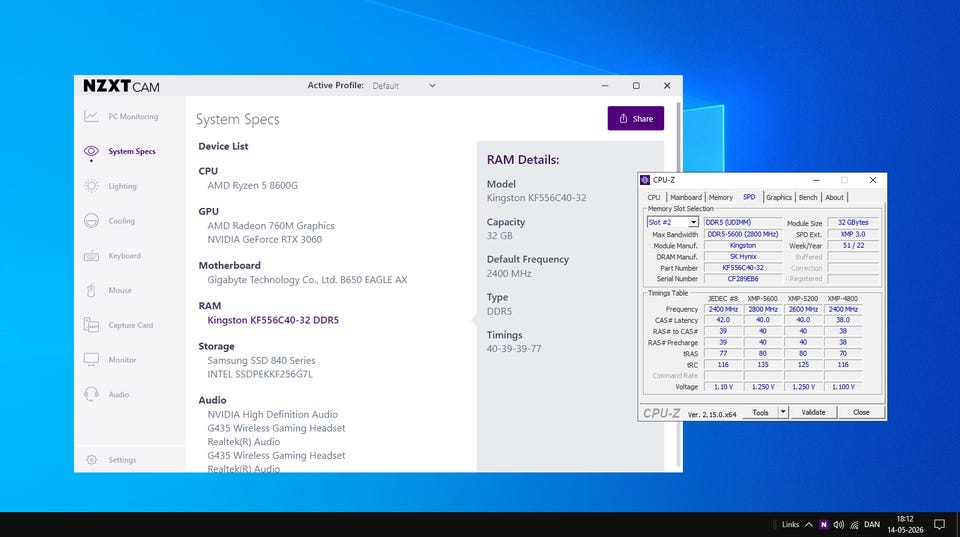This screenshot has width=960, height=537.
Task: Click the DAN input language indicator
Action: point(872,525)
